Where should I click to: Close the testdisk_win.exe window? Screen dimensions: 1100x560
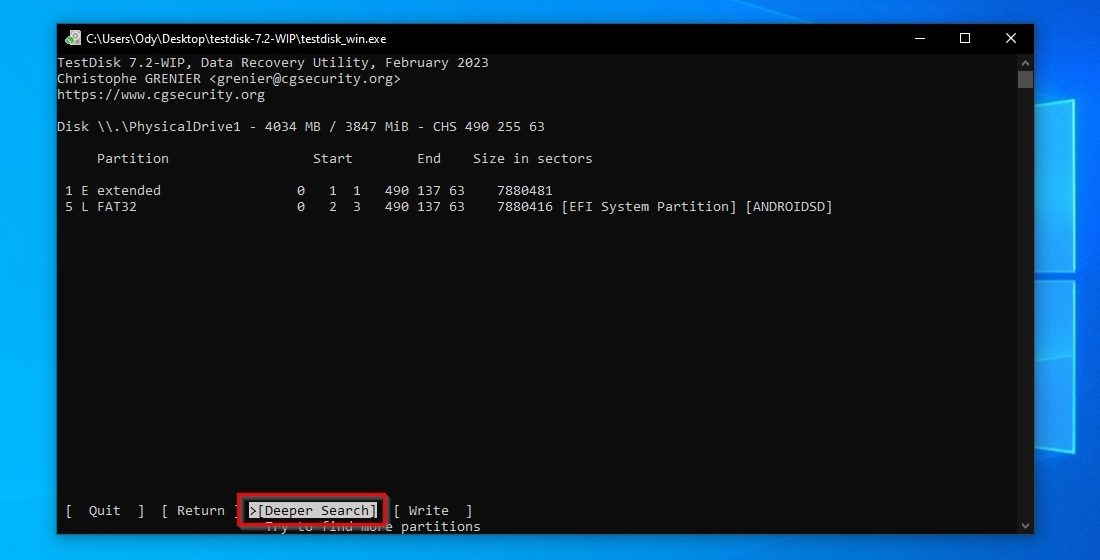click(1010, 39)
